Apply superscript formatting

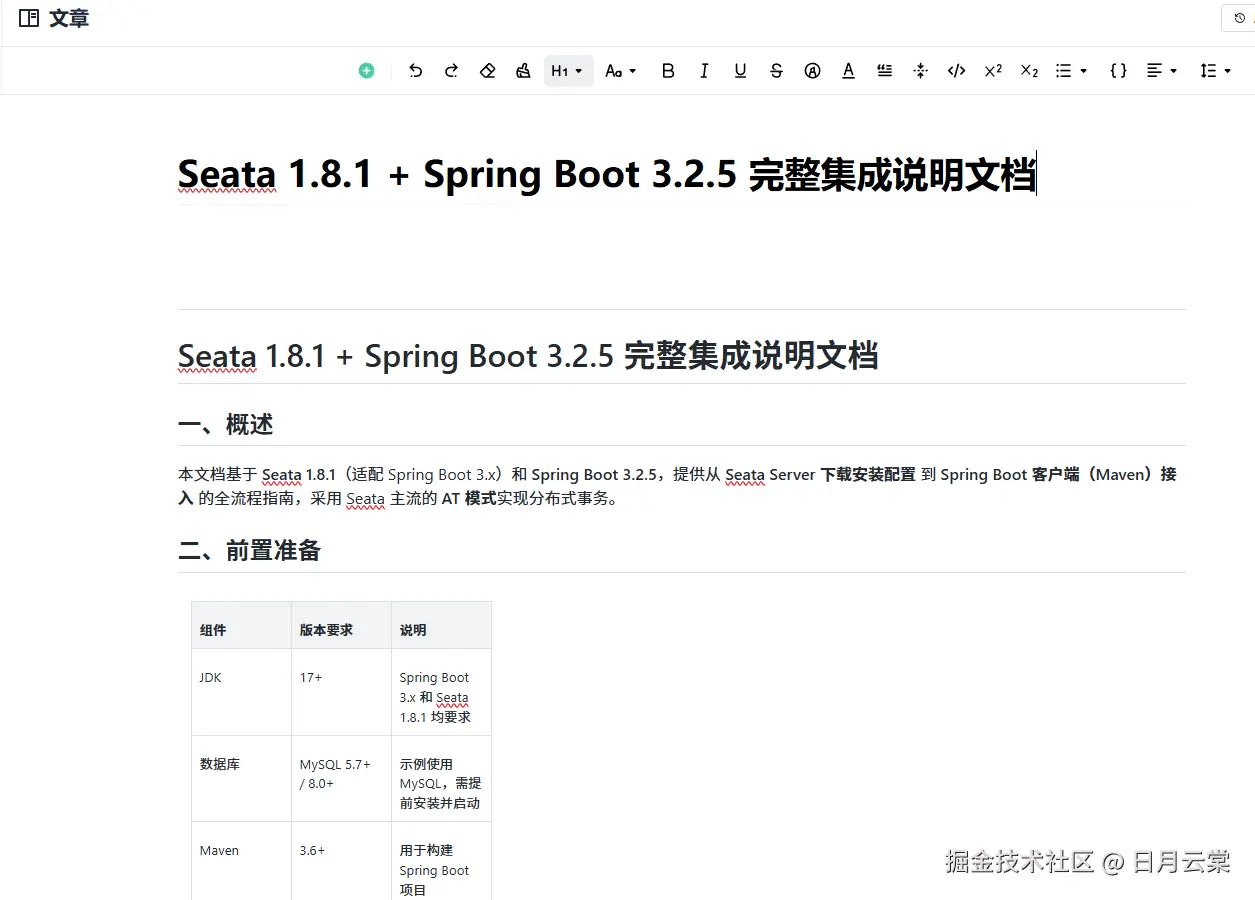(993, 71)
